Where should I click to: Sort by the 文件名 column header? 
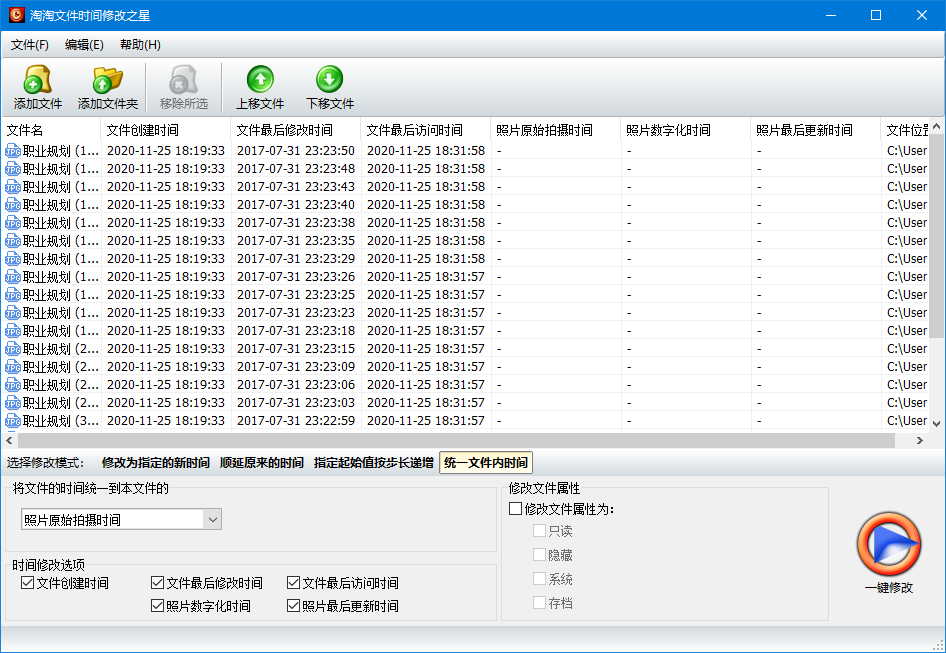tap(51, 130)
